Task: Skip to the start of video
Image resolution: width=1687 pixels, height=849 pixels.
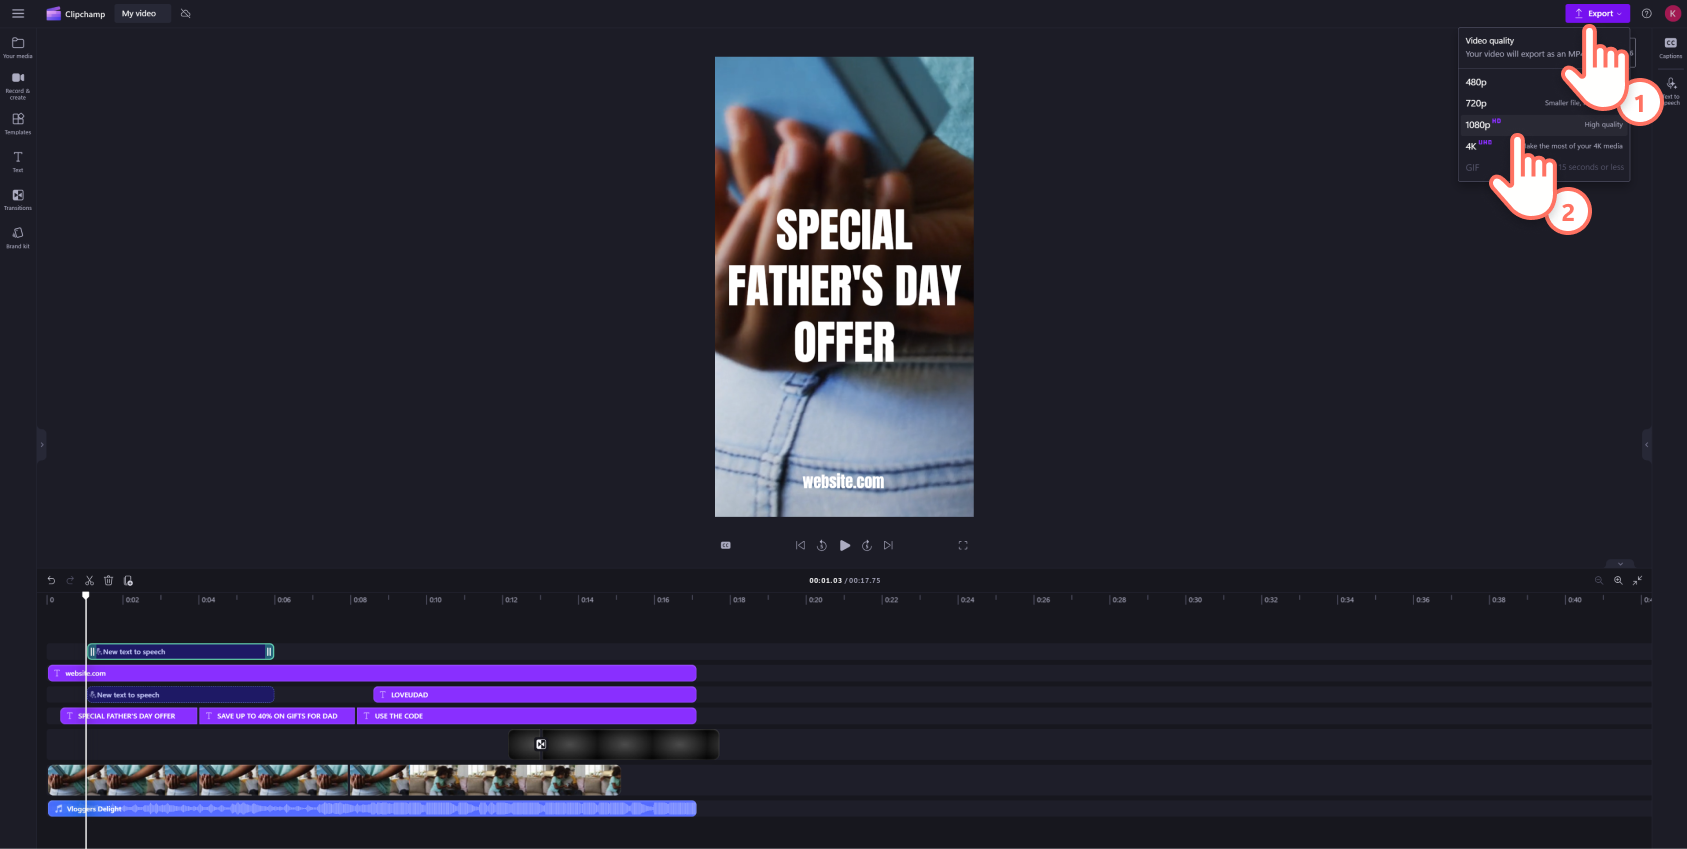Action: click(x=800, y=545)
